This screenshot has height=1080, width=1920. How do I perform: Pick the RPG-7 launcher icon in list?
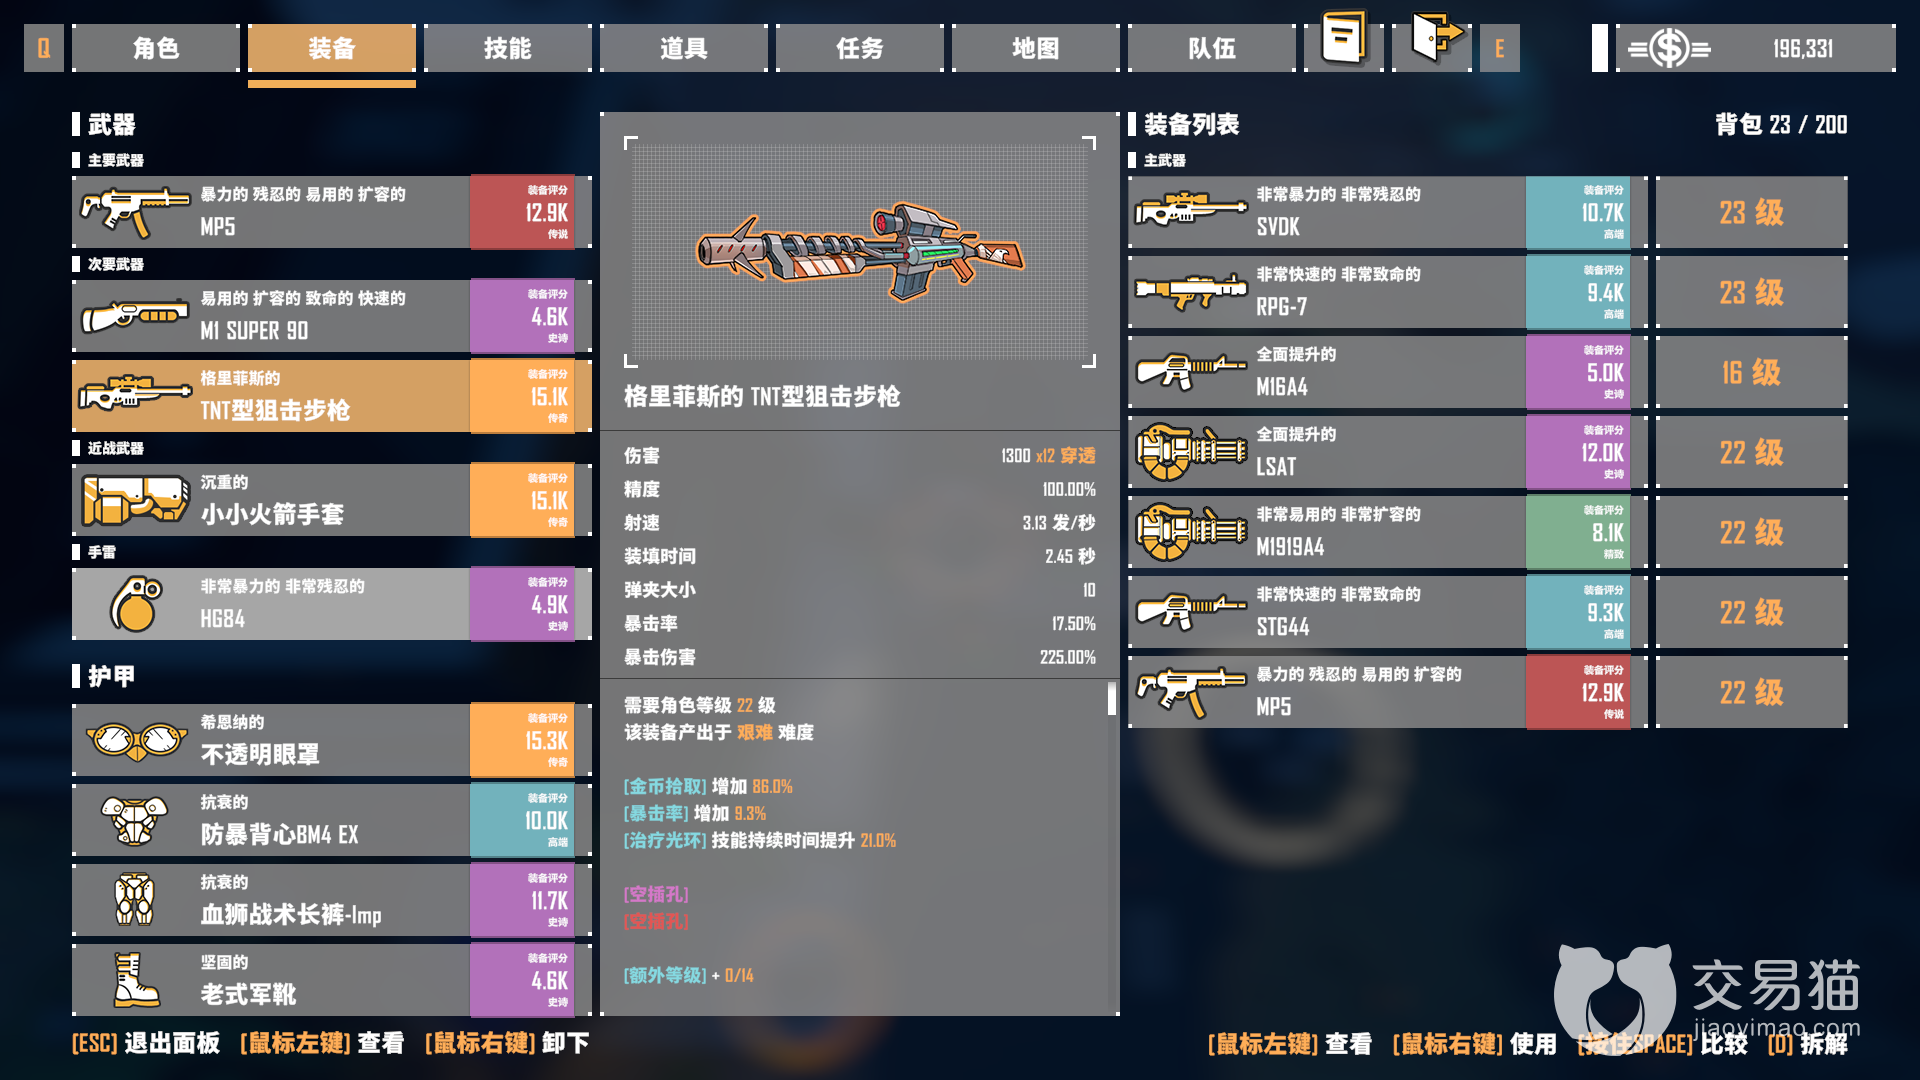coord(1190,291)
